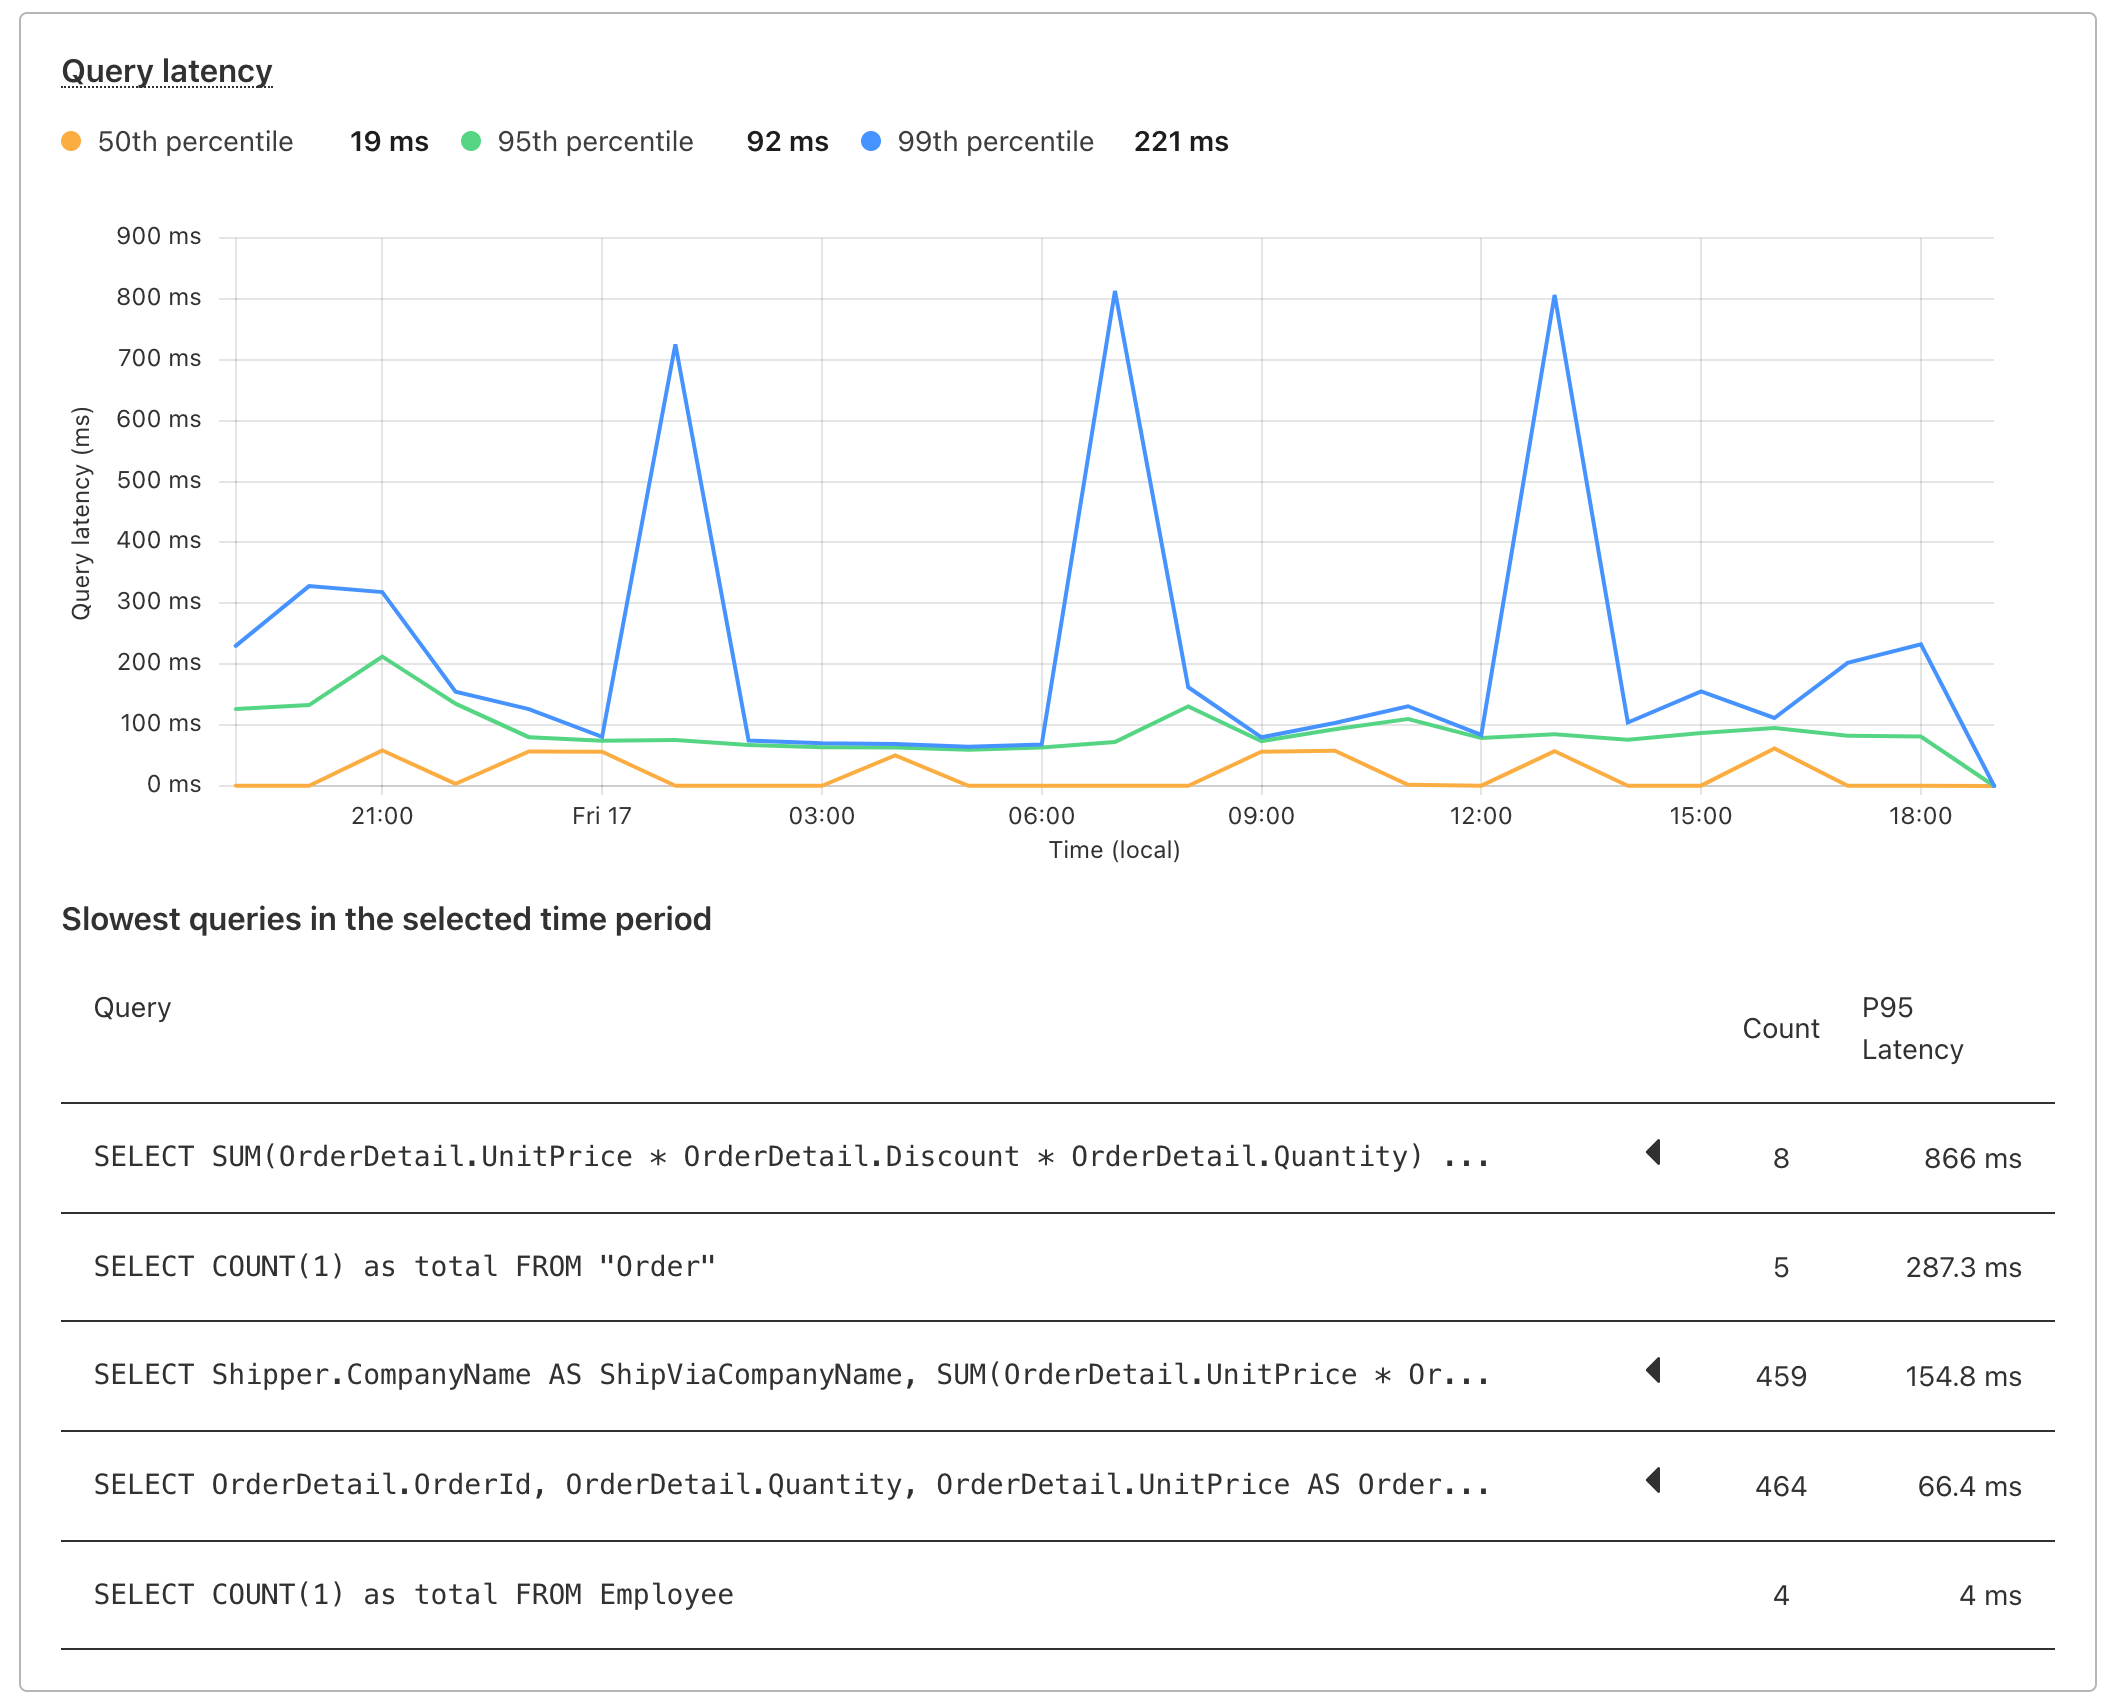Click the Count column header
Screen dimensions: 2124x1702
[1780, 1029]
